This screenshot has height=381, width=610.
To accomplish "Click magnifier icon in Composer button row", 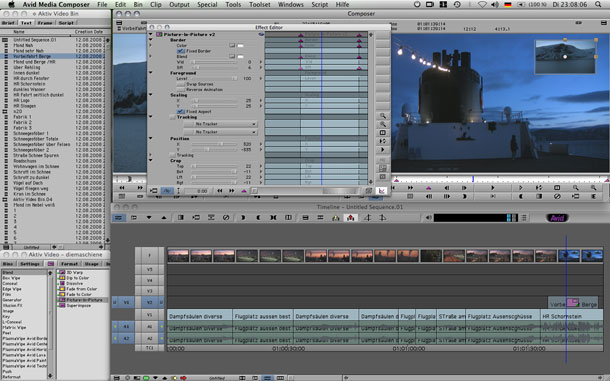I will [575, 188].
